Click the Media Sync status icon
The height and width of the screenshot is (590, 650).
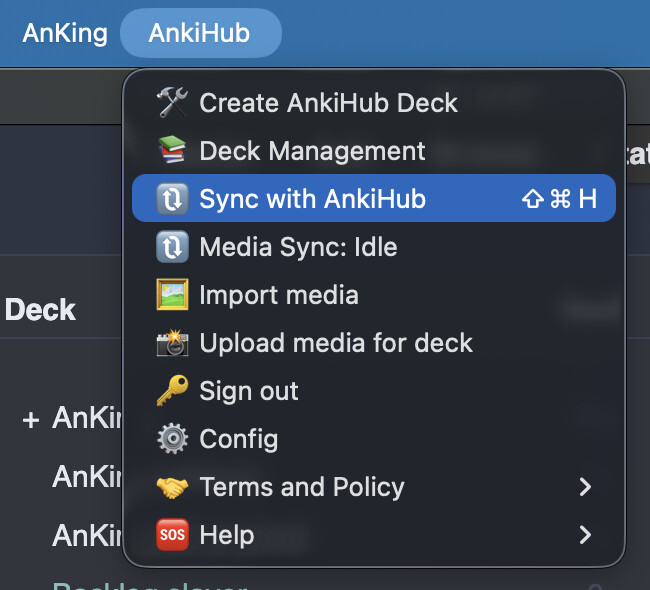tap(172, 247)
